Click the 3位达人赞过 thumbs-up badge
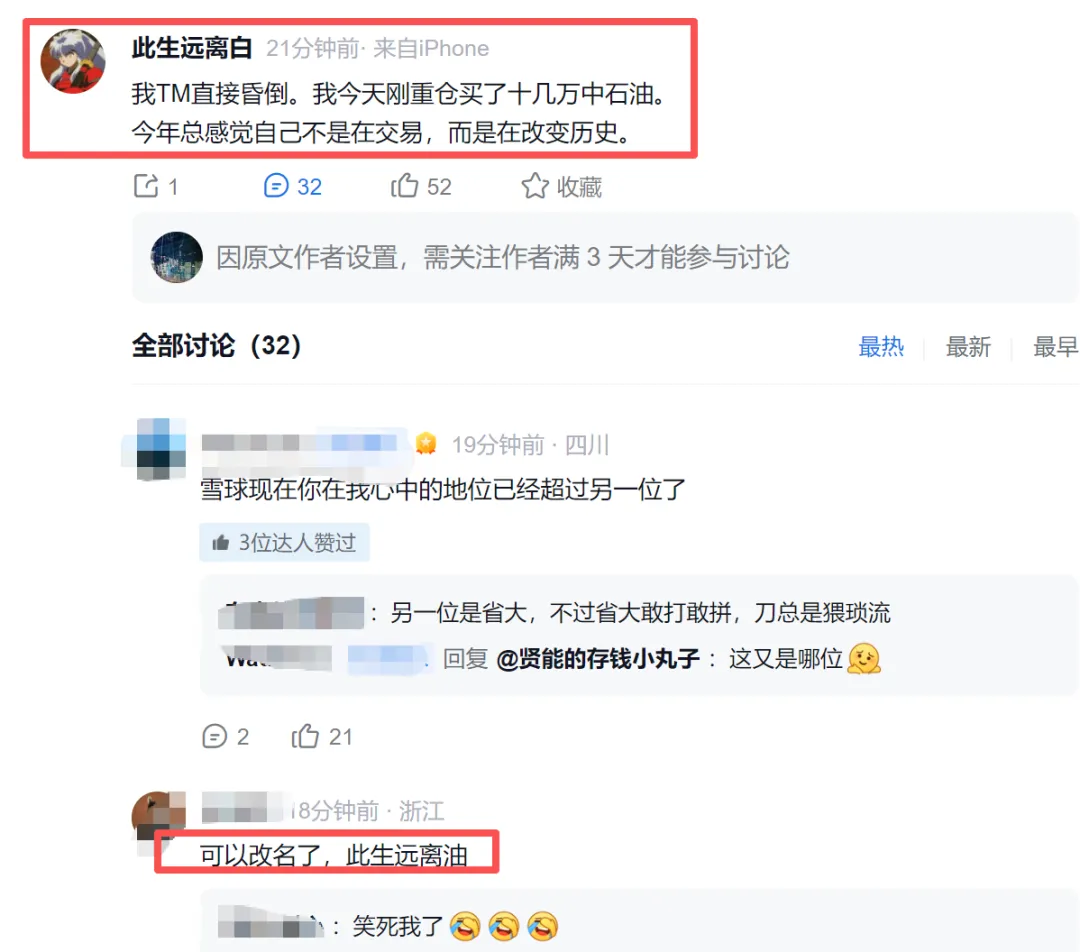Image resolution: width=1080 pixels, height=952 pixels. (x=284, y=543)
